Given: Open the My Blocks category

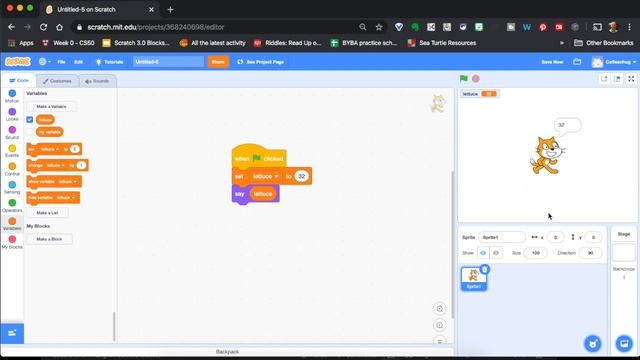Looking at the screenshot, I should pos(12,242).
